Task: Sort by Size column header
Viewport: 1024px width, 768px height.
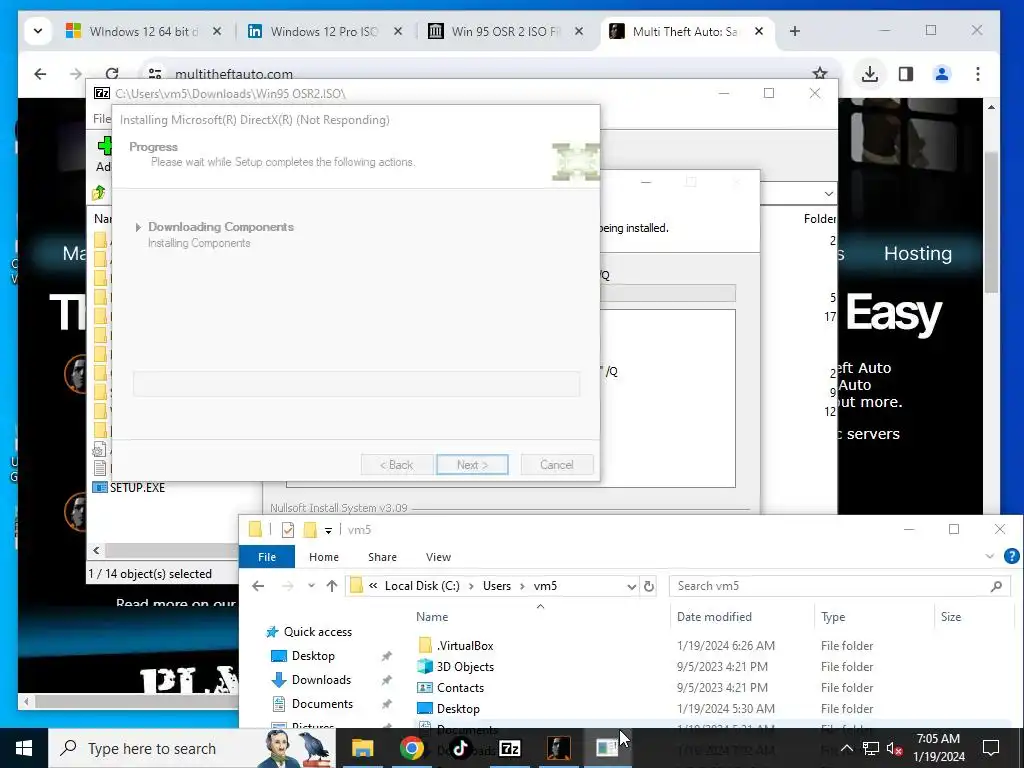Action: pyautogui.click(x=950, y=617)
